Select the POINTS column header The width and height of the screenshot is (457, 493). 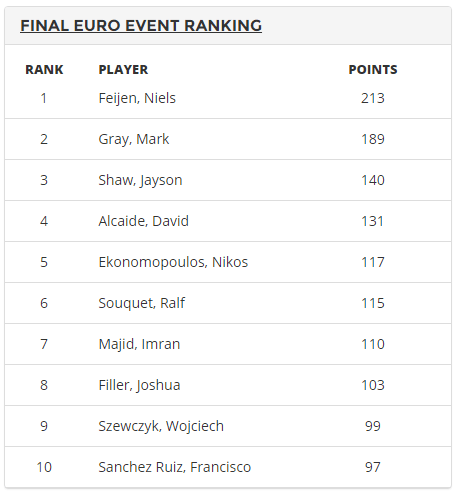click(x=373, y=70)
